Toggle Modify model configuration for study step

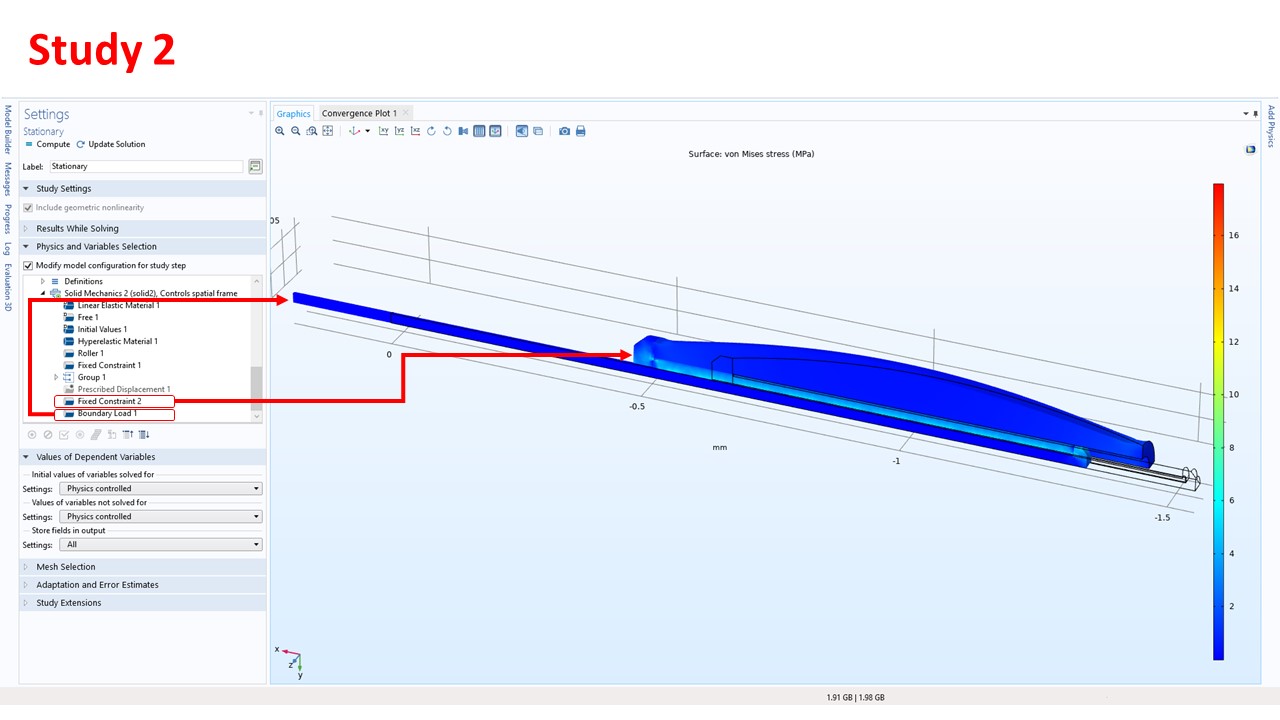point(28,265)
